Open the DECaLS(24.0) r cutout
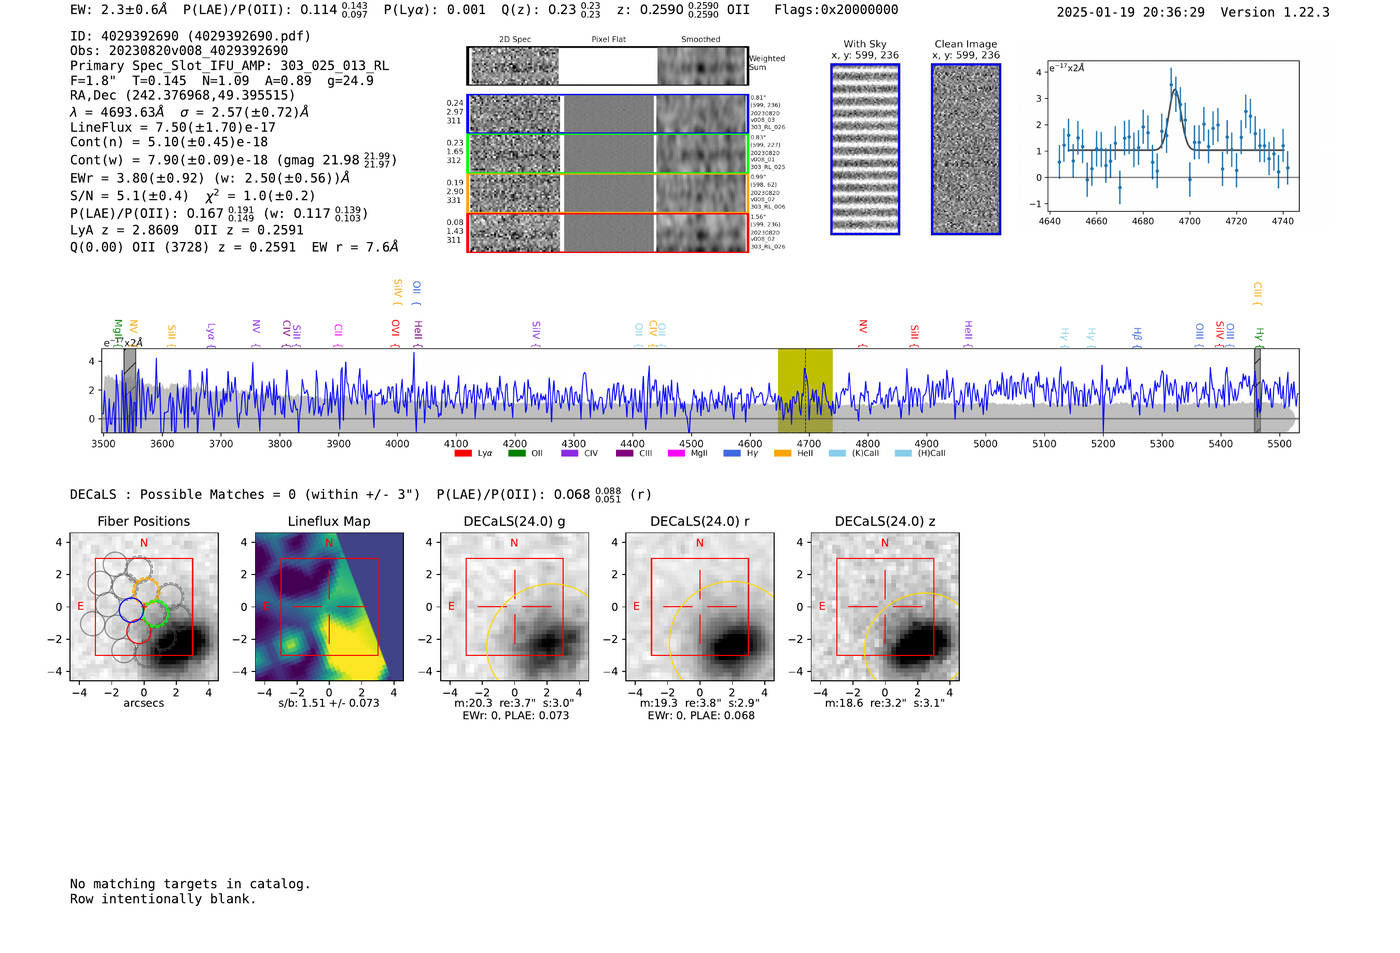This screenshot has width=1400, height=953. pyautogui.click(x=700, y=606)
